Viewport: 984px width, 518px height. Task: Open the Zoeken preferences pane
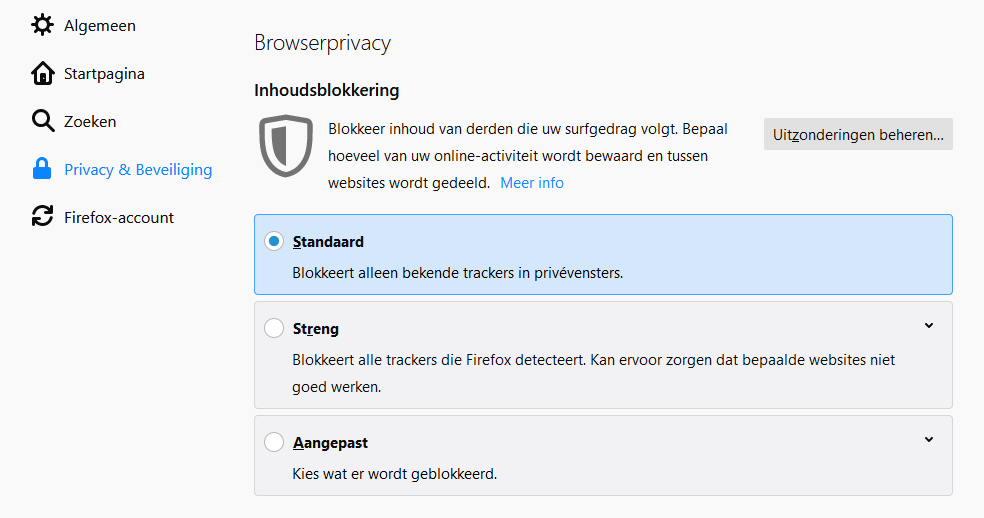click(90, 121)
